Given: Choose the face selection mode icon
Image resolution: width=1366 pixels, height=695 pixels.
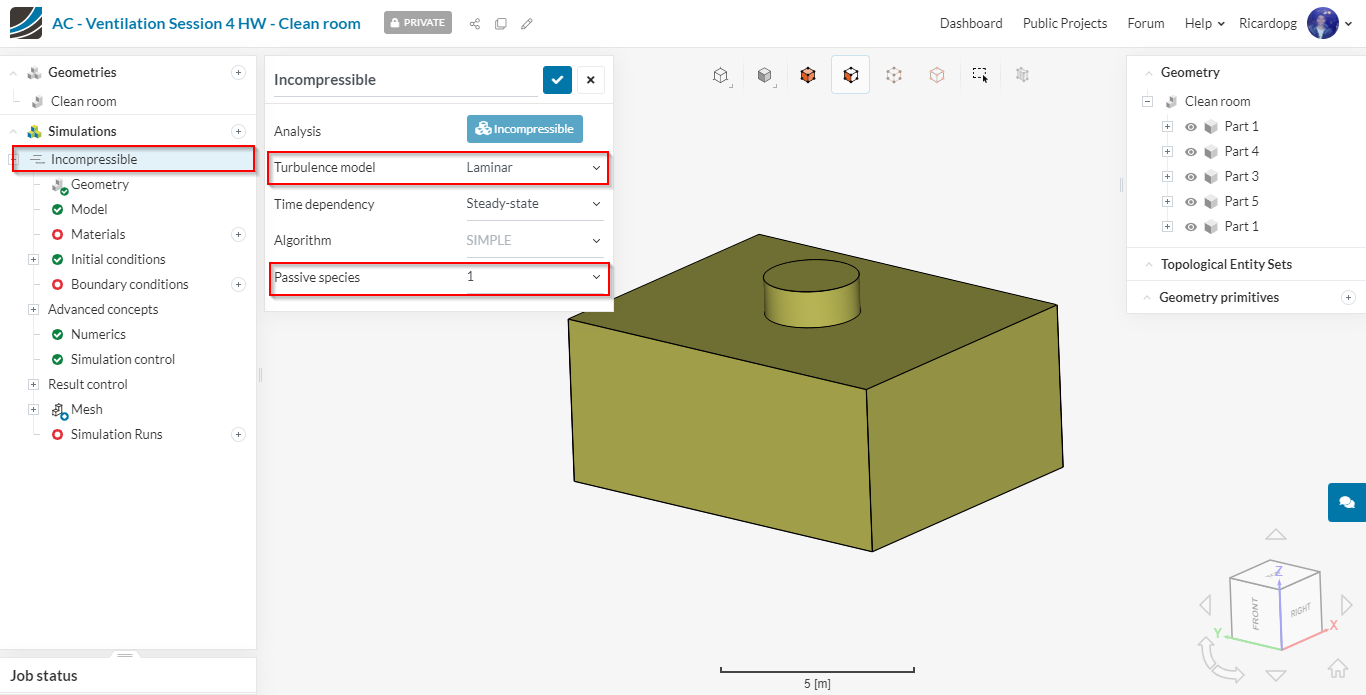Looking at the screenshot, I should click(850, 75).
